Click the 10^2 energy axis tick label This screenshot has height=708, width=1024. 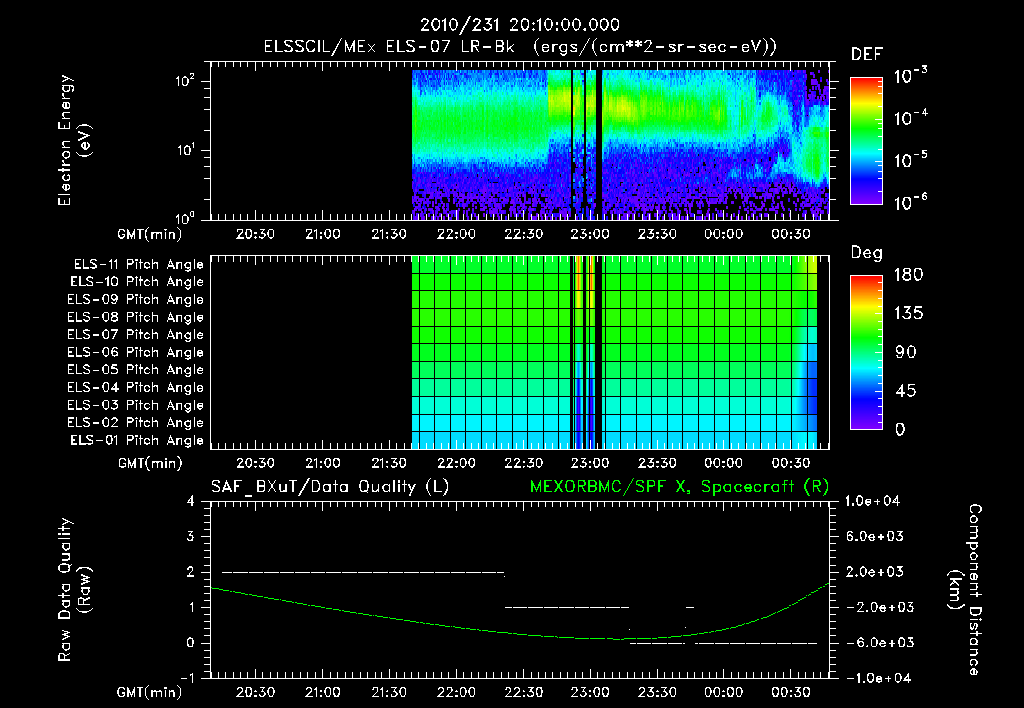[185, 80]
